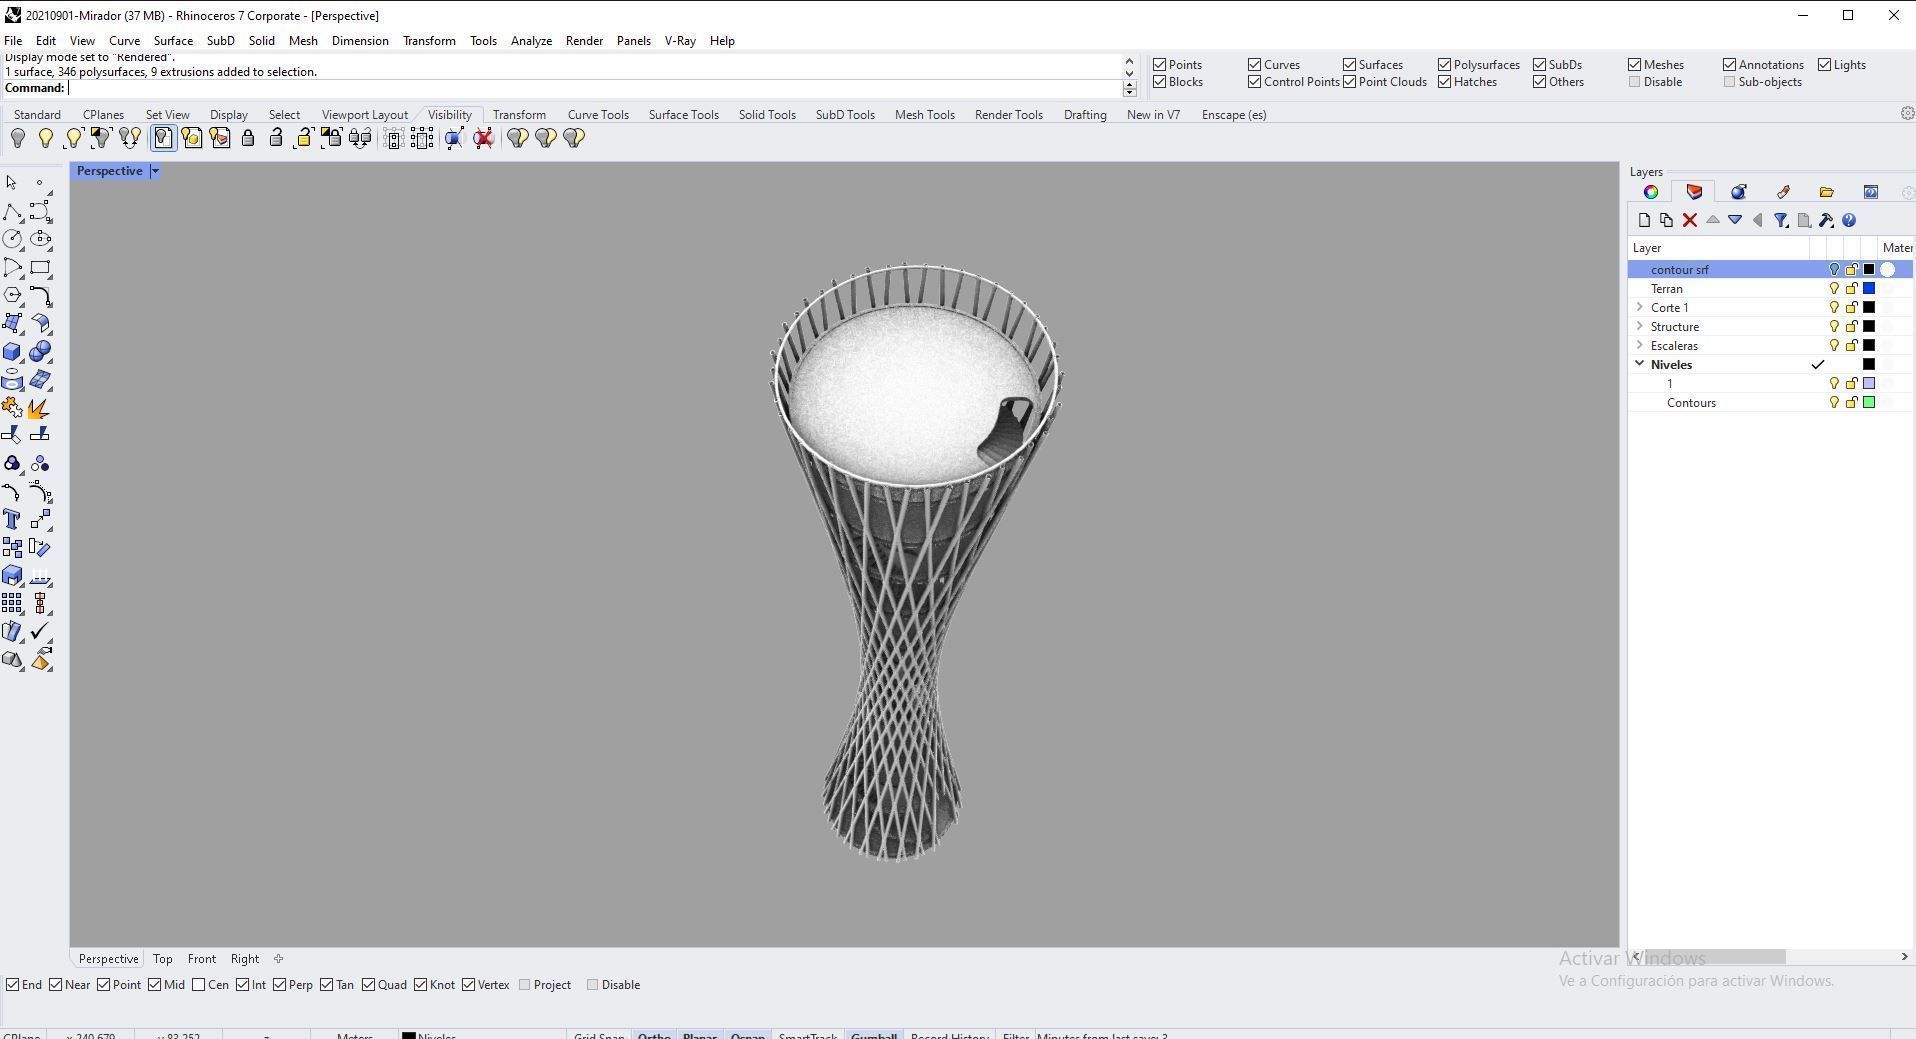The height and width of the screenshot is (1039, 1916).
Task: Select the Boolean union spheres tool
Action: [x=41, y=352]
